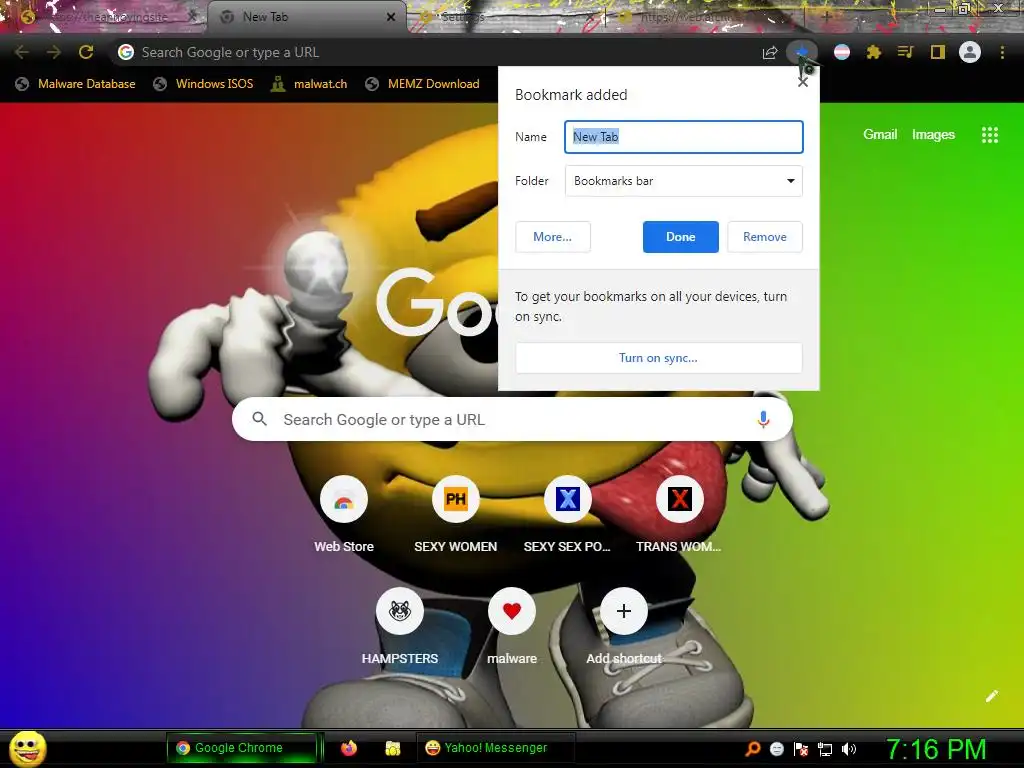Open Chrome's three-dot menu
This screenshot has height=768, width=1024.
pyautogui.click(x=1002, y=52)
